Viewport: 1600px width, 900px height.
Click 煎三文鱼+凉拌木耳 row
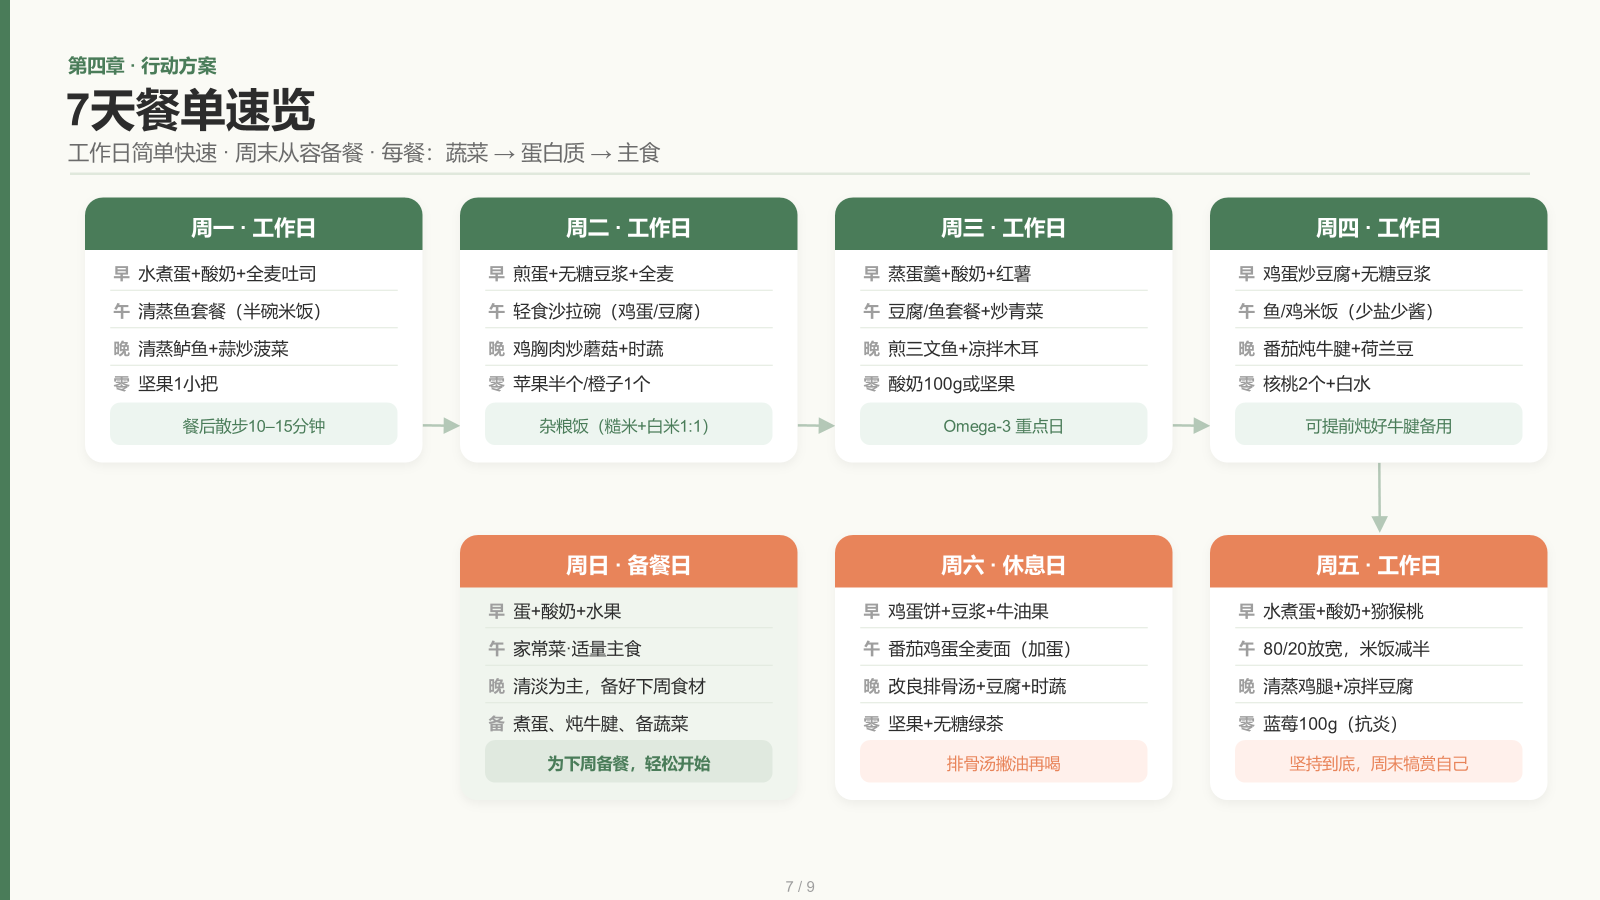pos(1004,348)
